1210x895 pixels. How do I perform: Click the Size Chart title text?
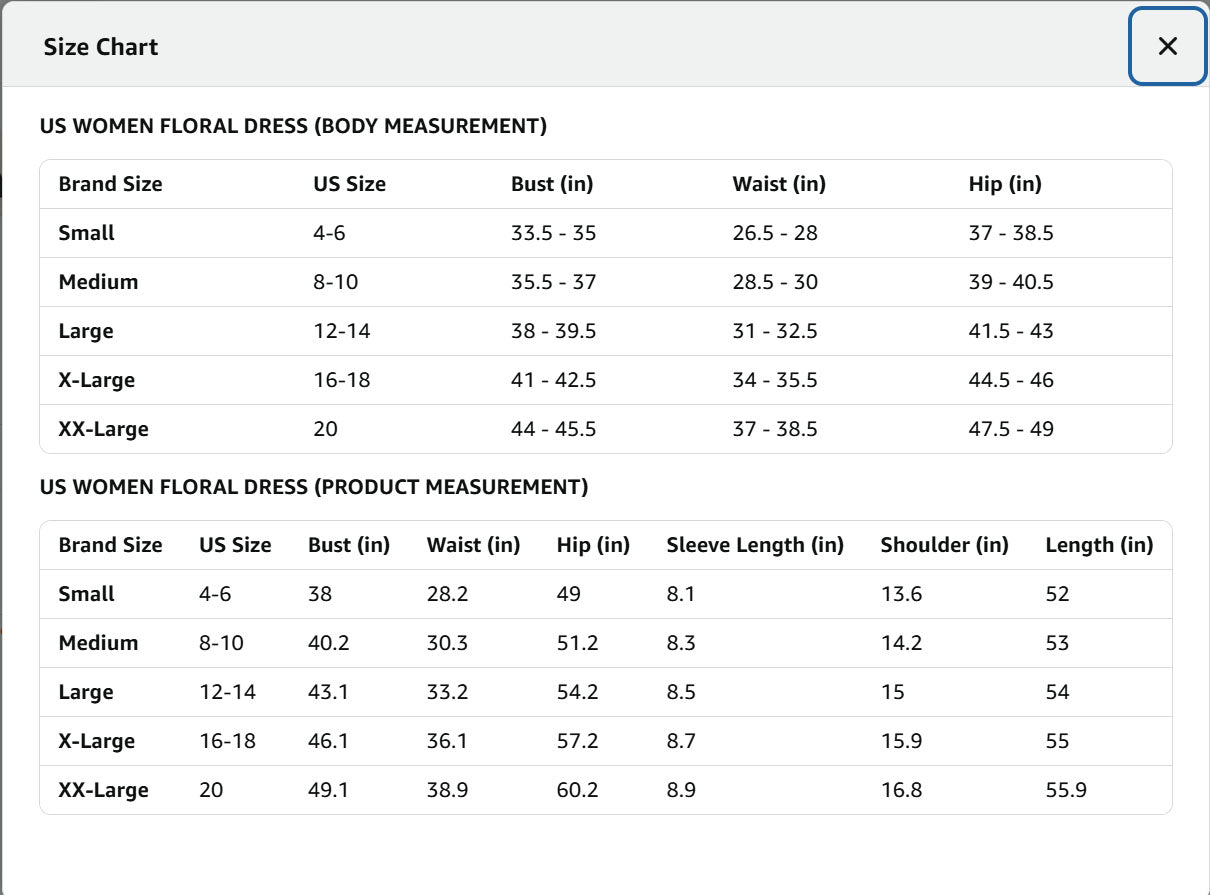tap(101, 47)
